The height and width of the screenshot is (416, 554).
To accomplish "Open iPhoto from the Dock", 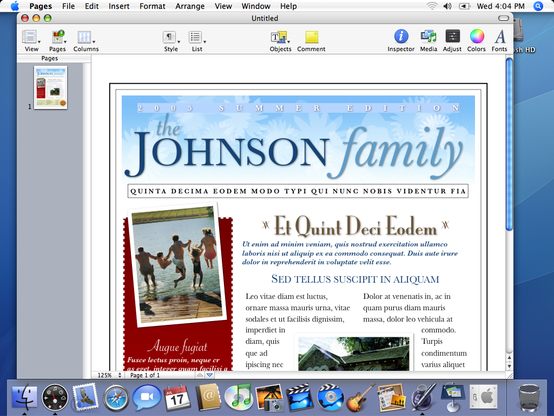I will [270, 398].
